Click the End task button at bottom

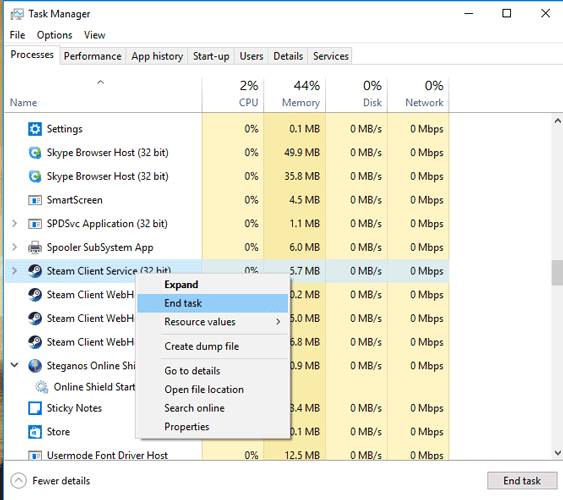pos(522,481)
